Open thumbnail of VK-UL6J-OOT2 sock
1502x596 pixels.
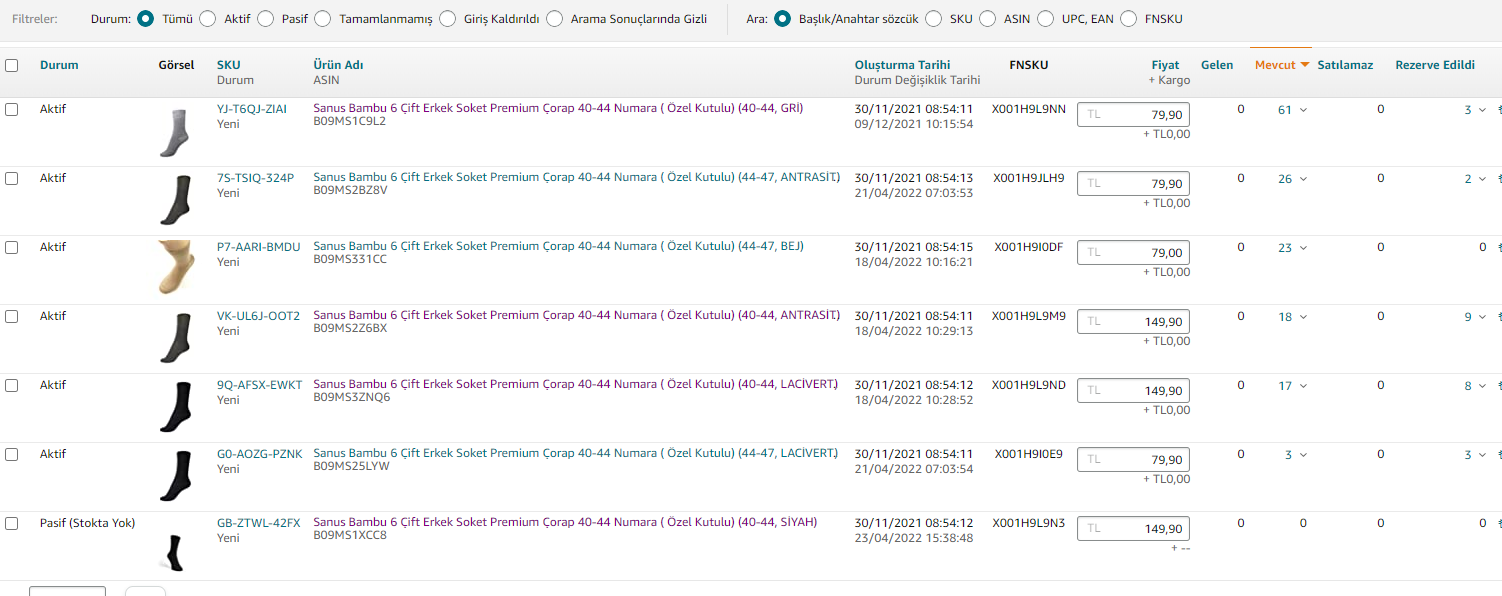[x=175, y=339]
